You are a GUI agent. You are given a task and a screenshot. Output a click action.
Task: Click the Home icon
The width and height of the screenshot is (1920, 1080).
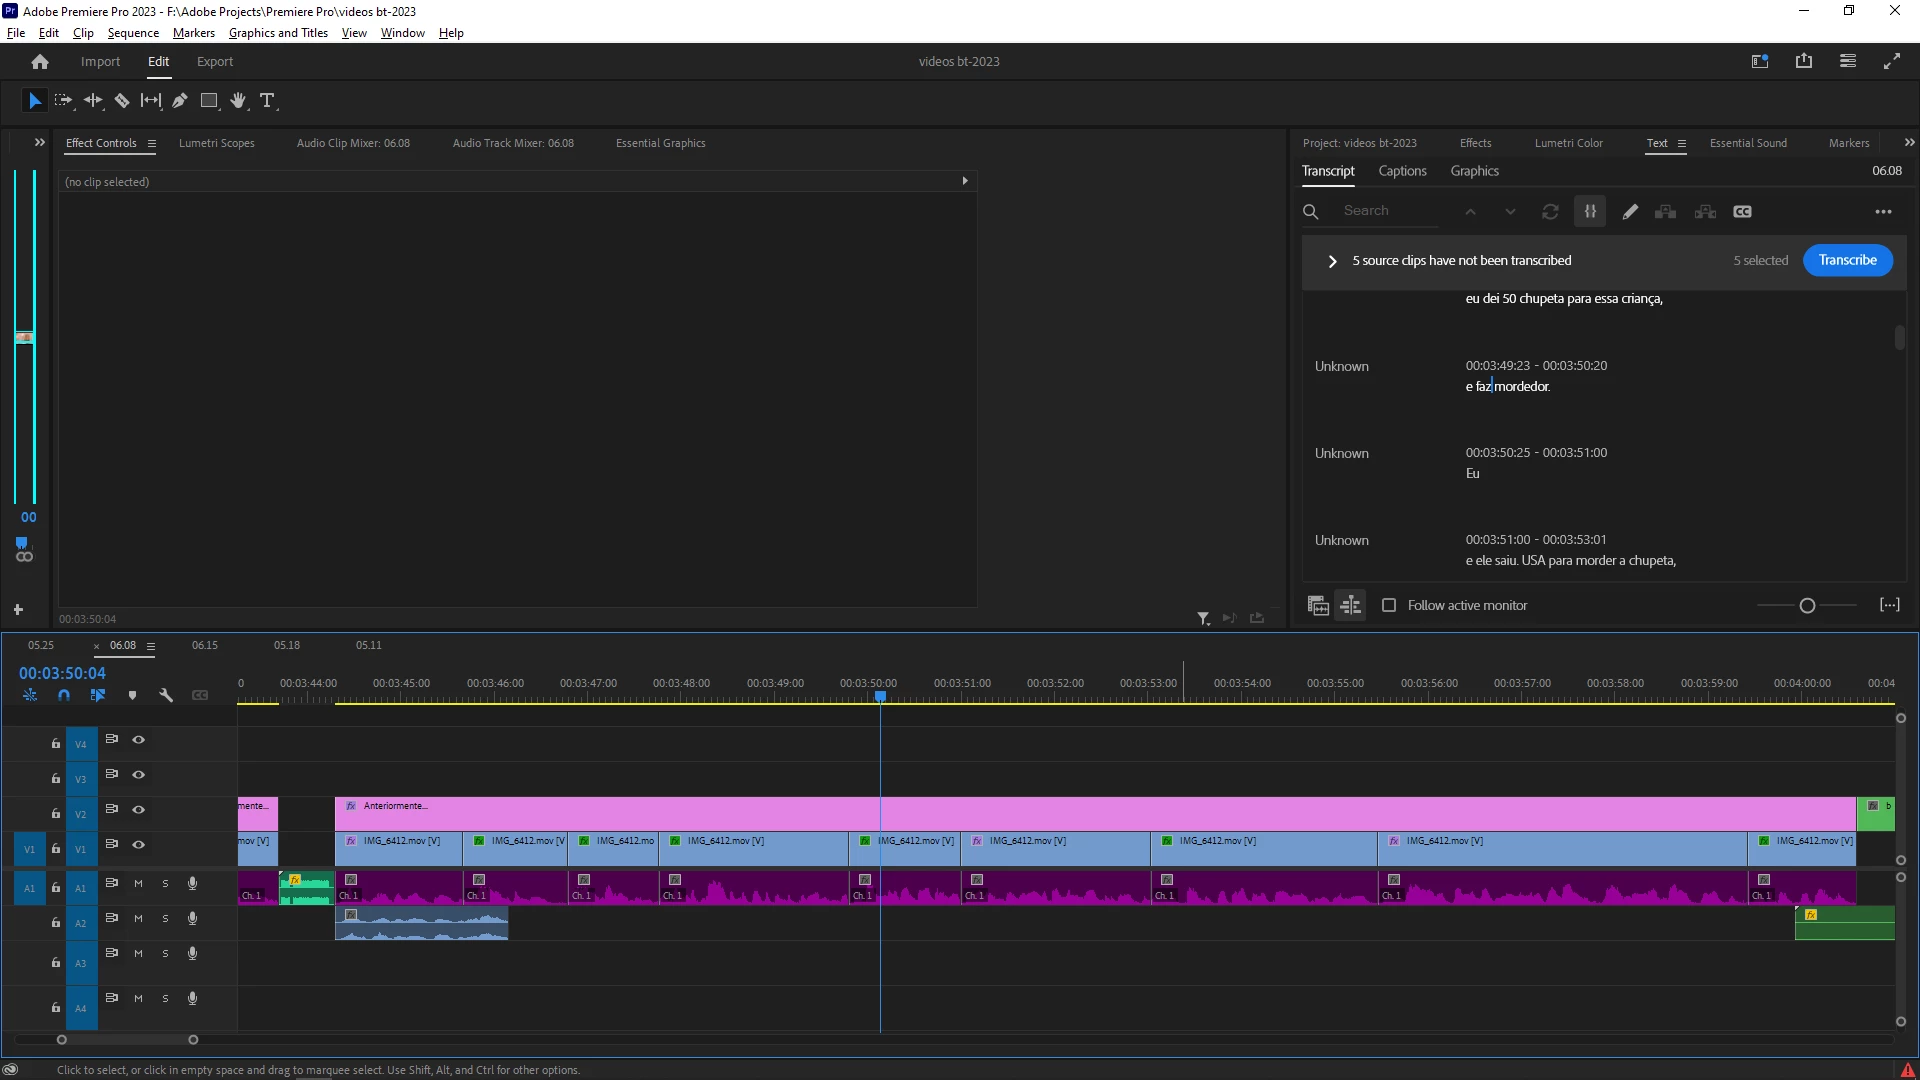[40, 62]
